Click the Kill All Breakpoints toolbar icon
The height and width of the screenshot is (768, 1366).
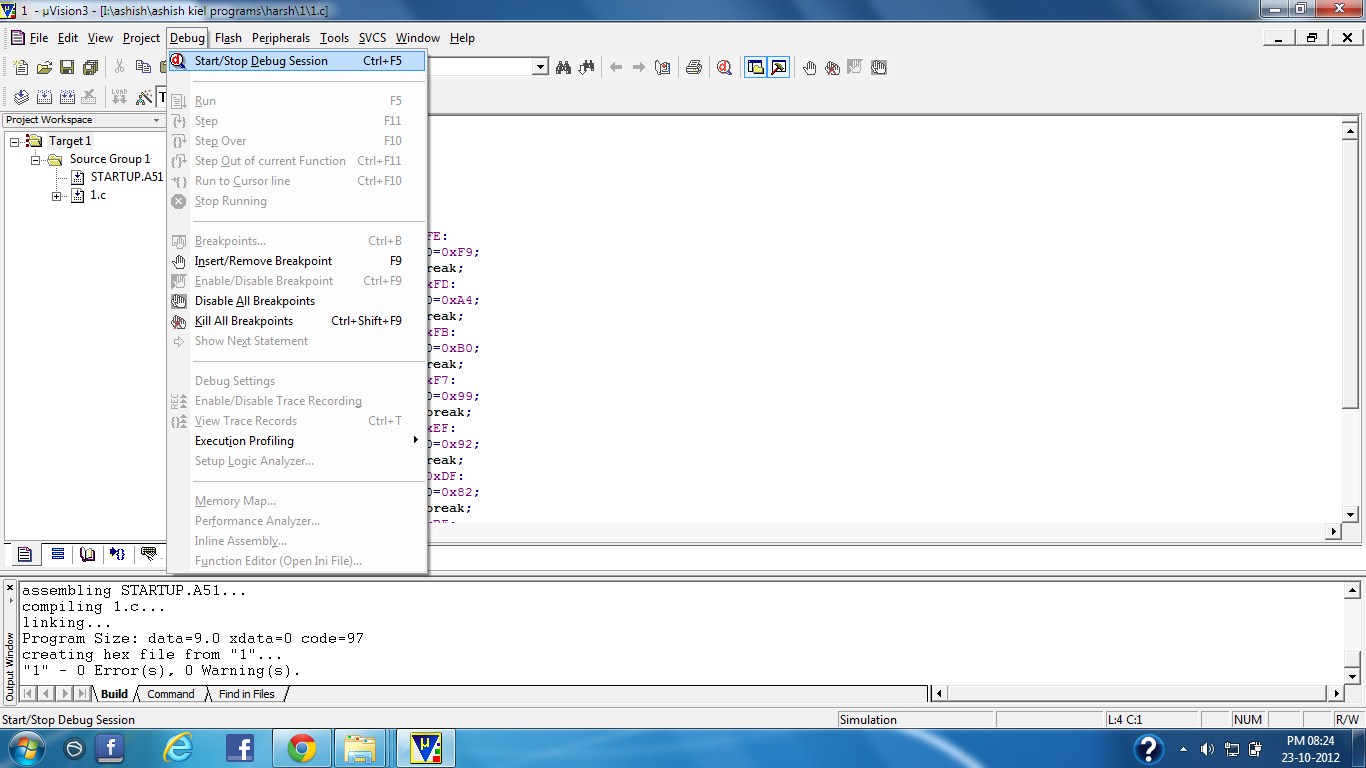(832, 67)
